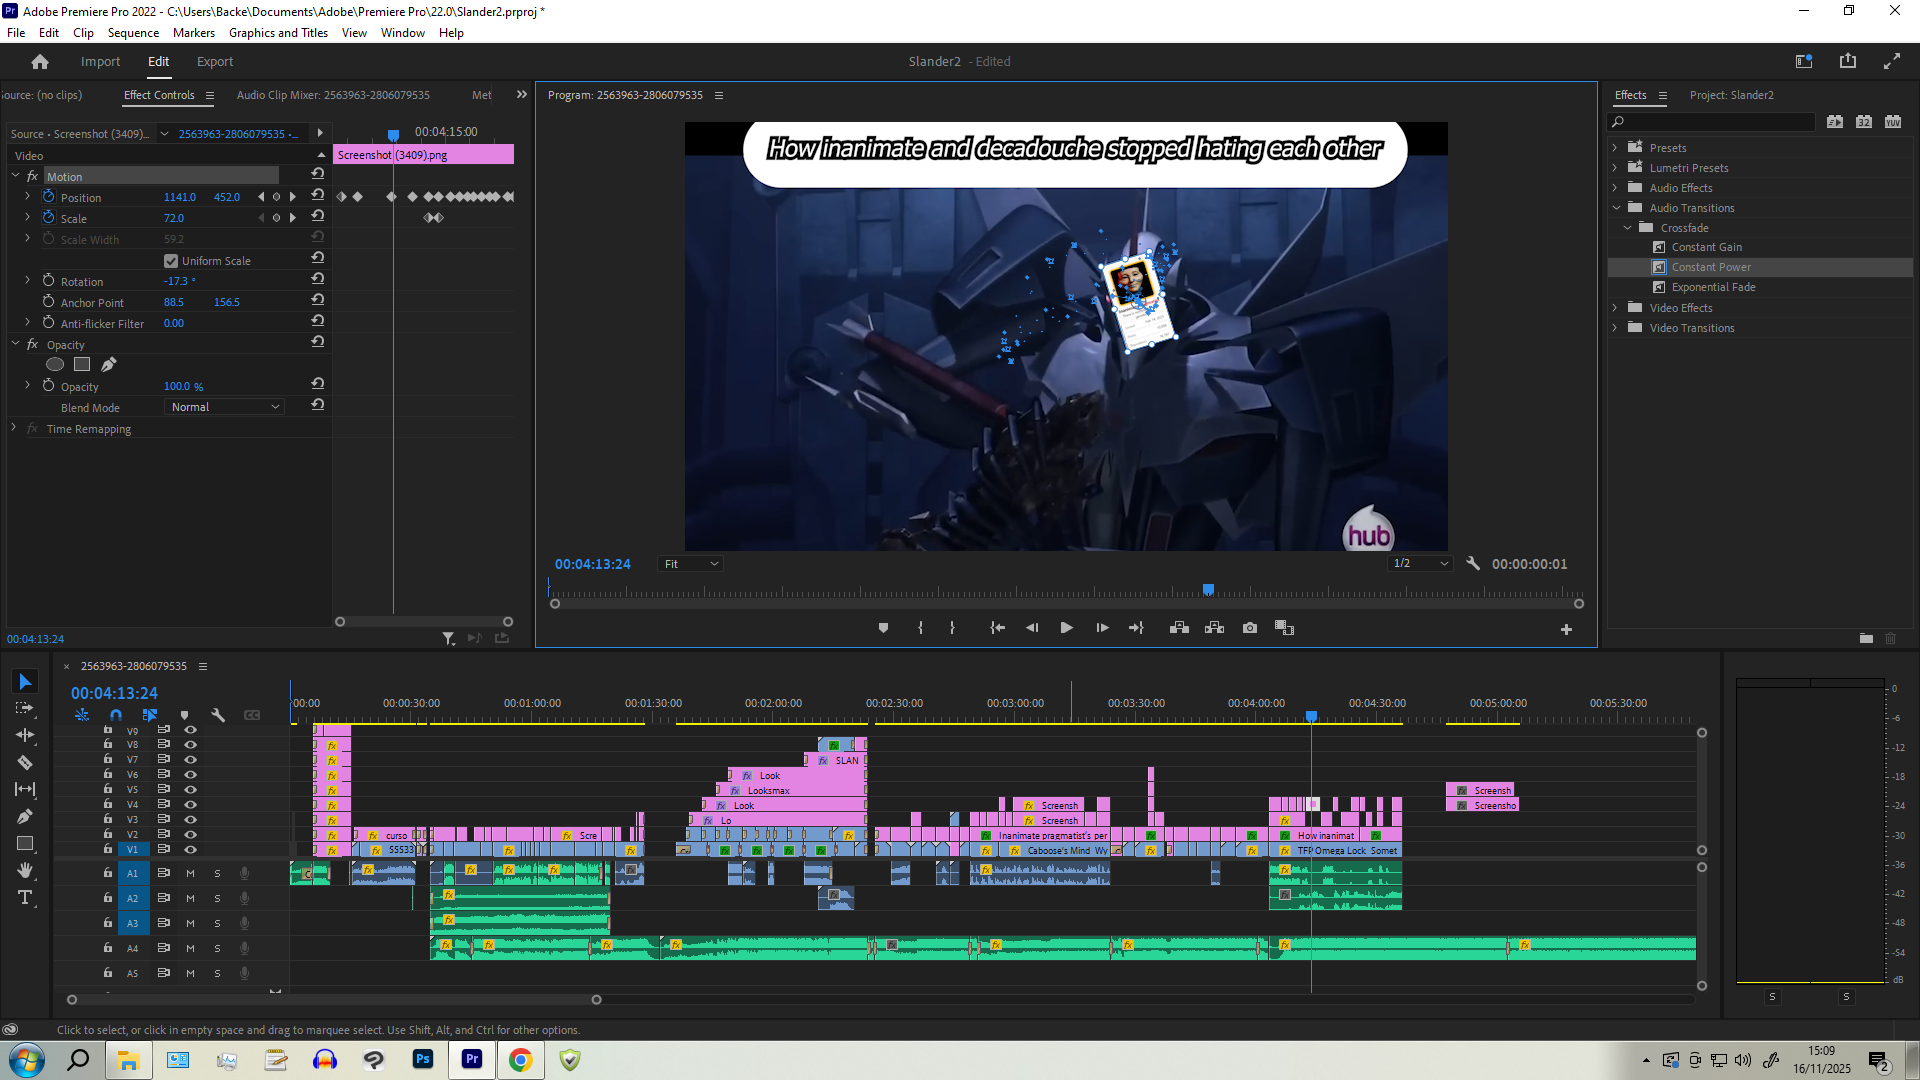1920x1080 pixels.
Task: Collapse the Crossfade folder
Action: 1628,227
